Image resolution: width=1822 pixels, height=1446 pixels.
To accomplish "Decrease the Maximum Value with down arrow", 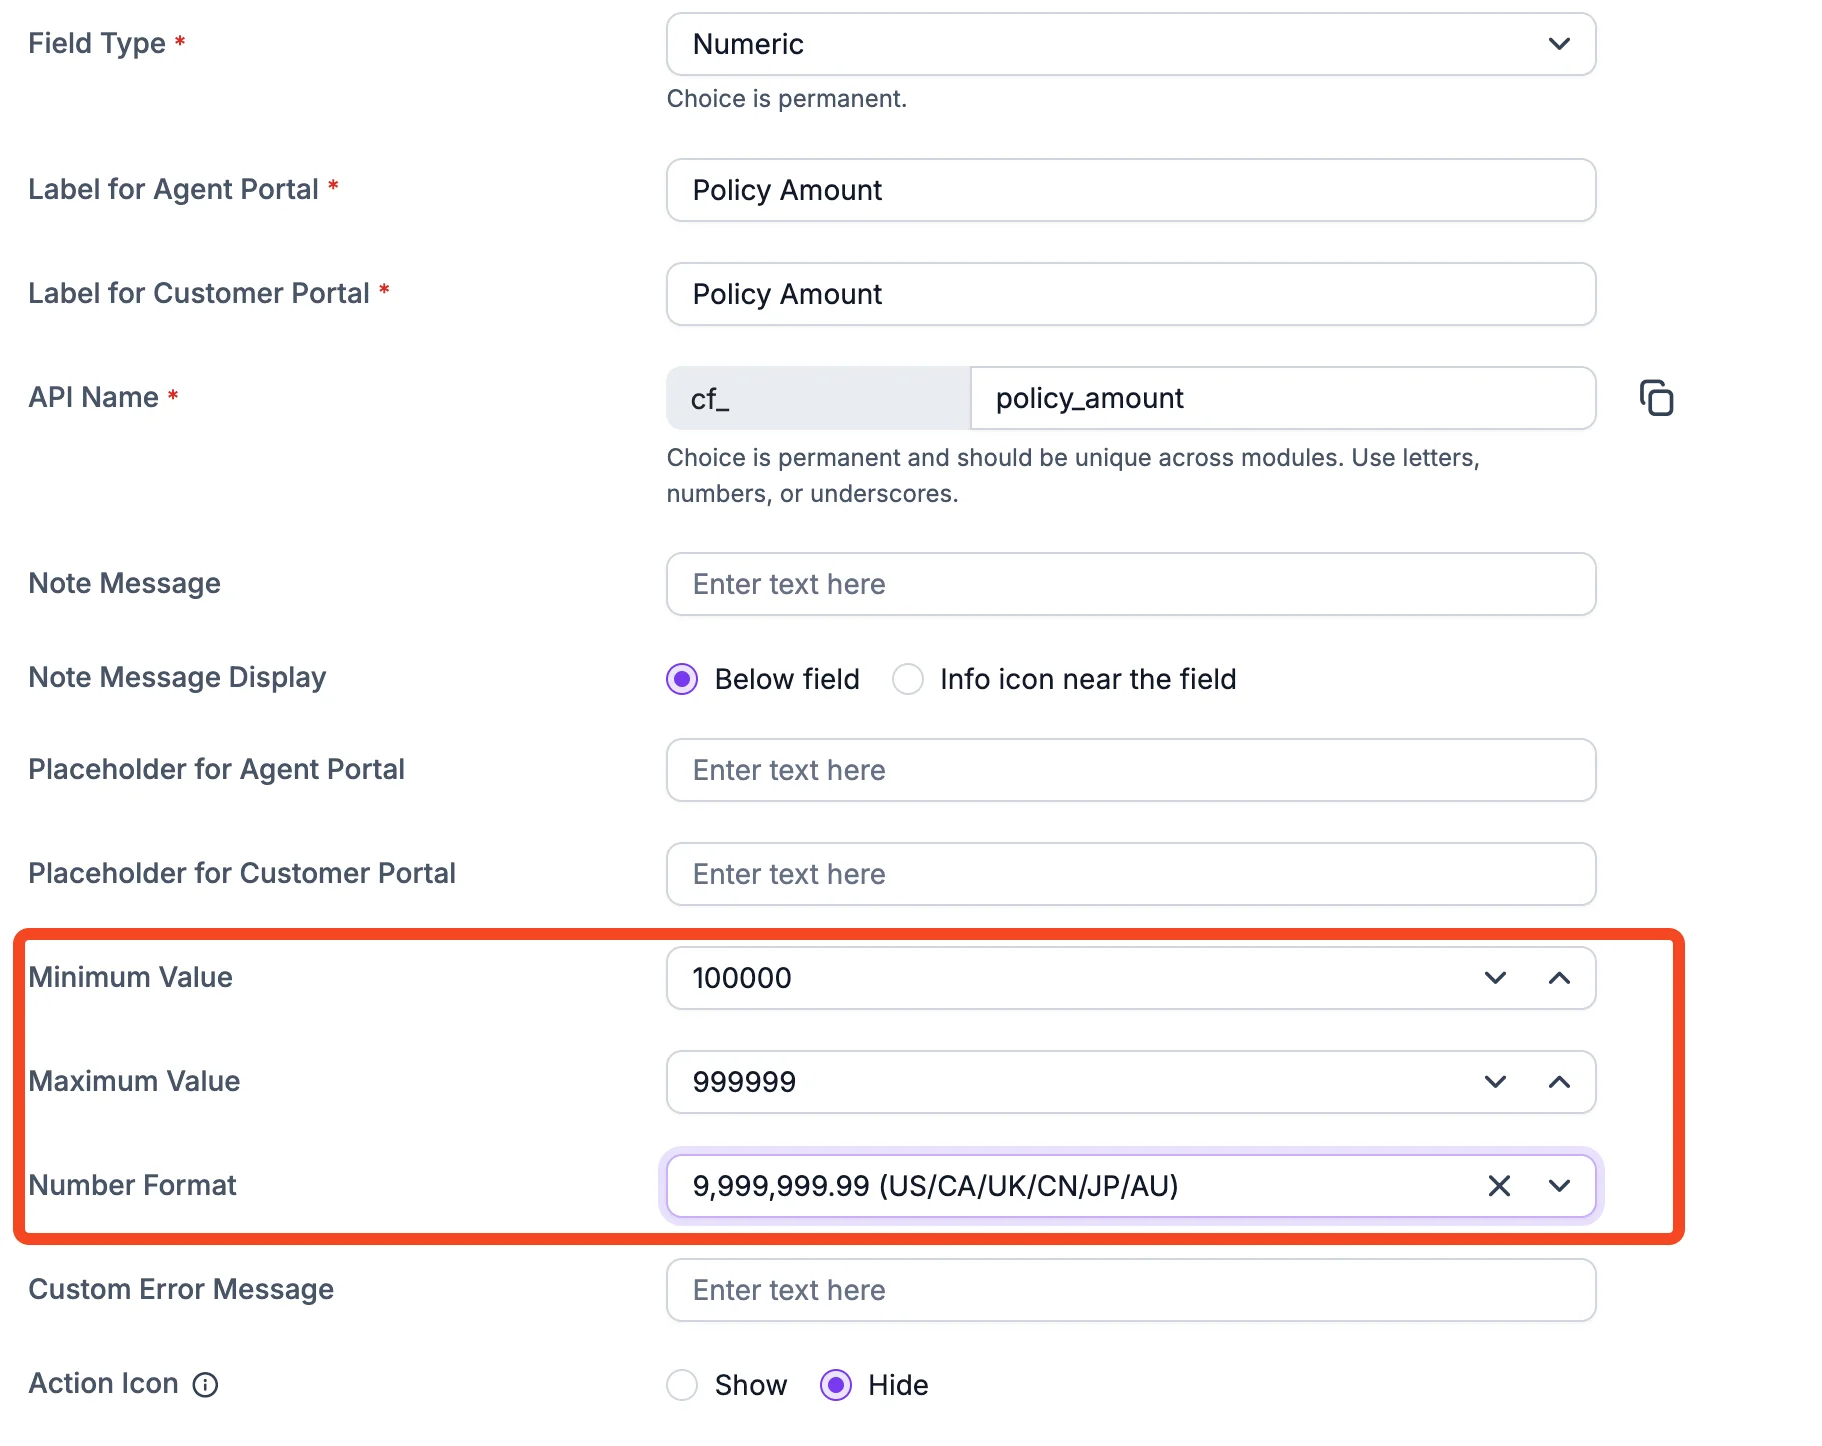I will pos(1495,1082).
